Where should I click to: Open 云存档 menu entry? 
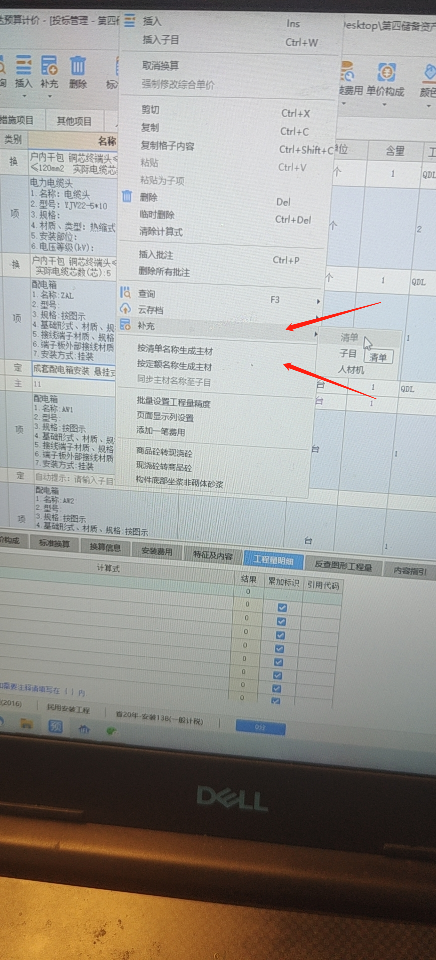coord(150,310)
